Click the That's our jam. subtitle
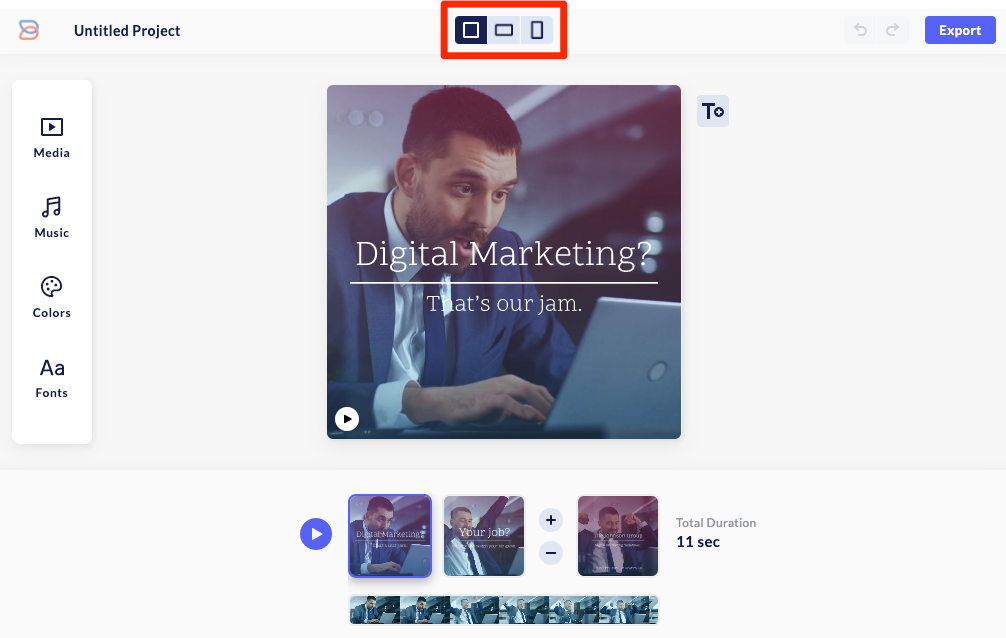The image size is (1006, 638). 504,303
